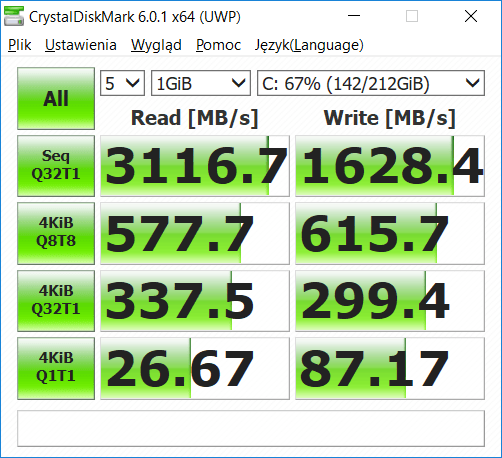
Task: Expand the 1GiB test size dropdown
Action: click(x=201, y=83)
